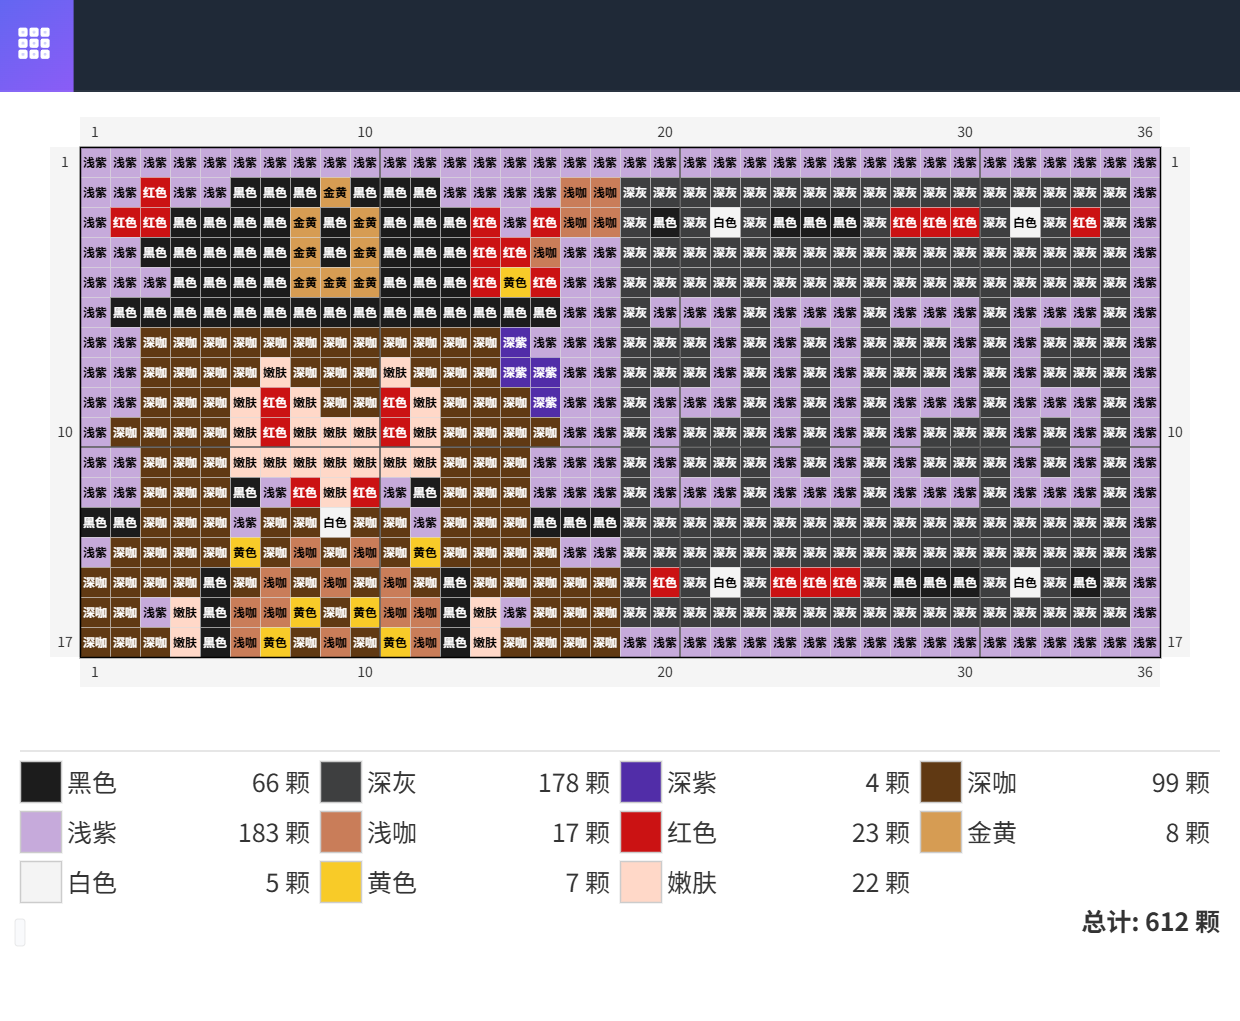Click the only 金黄 cell in row 2
The image size is (1240, 1021).
click(x=335, y=193)
